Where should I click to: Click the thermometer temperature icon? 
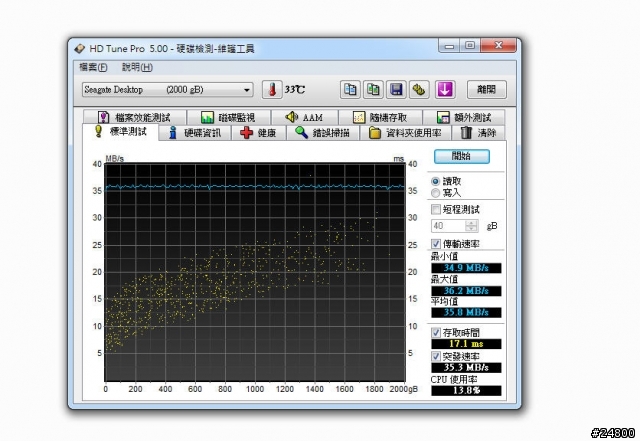272,89
